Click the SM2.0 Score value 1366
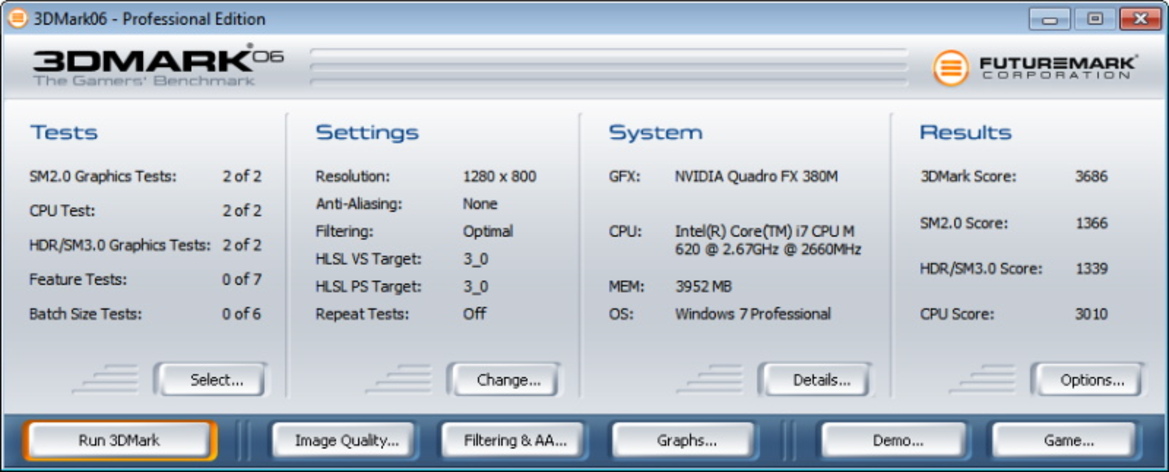1169x472 pixels. pos(1091,223)
